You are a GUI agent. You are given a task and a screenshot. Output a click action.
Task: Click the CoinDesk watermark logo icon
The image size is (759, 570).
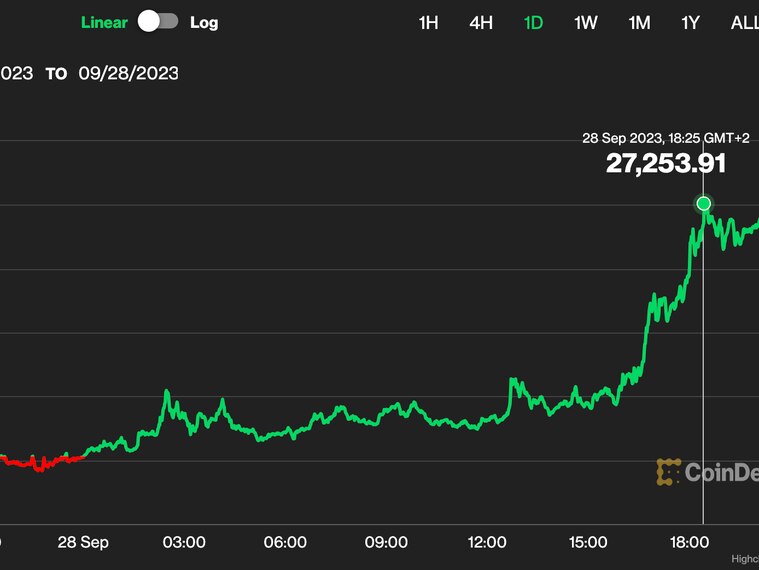click(x=668, y=472)
